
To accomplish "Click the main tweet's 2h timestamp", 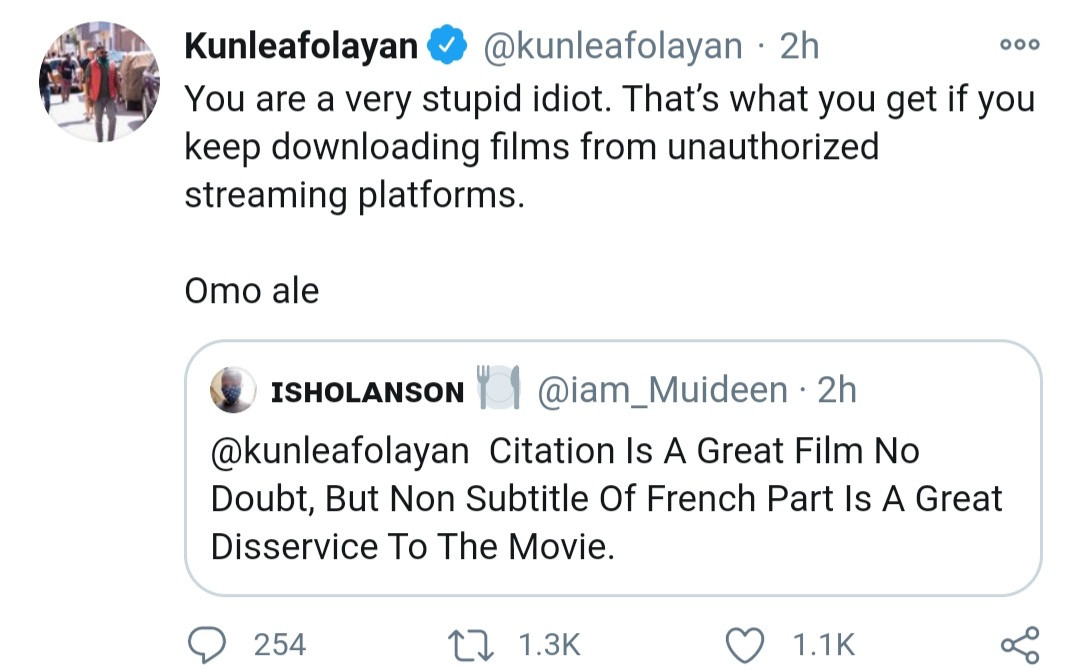I will pyautogui.click(x=800, y=46).
